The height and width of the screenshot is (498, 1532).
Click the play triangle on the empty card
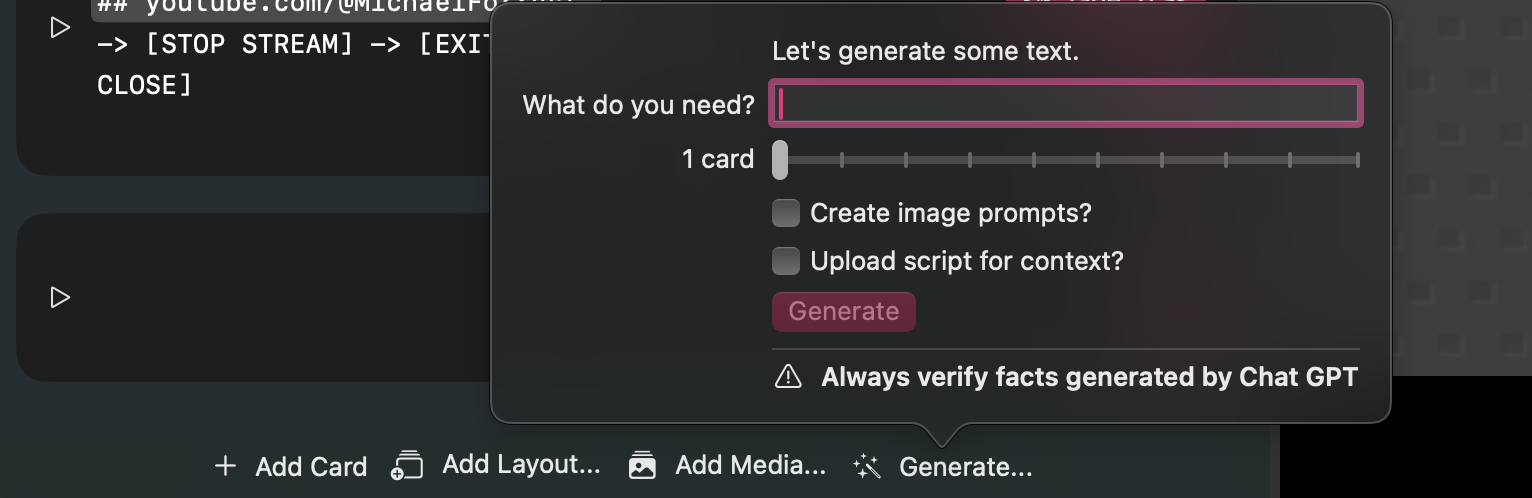click(x=60, y=297)
